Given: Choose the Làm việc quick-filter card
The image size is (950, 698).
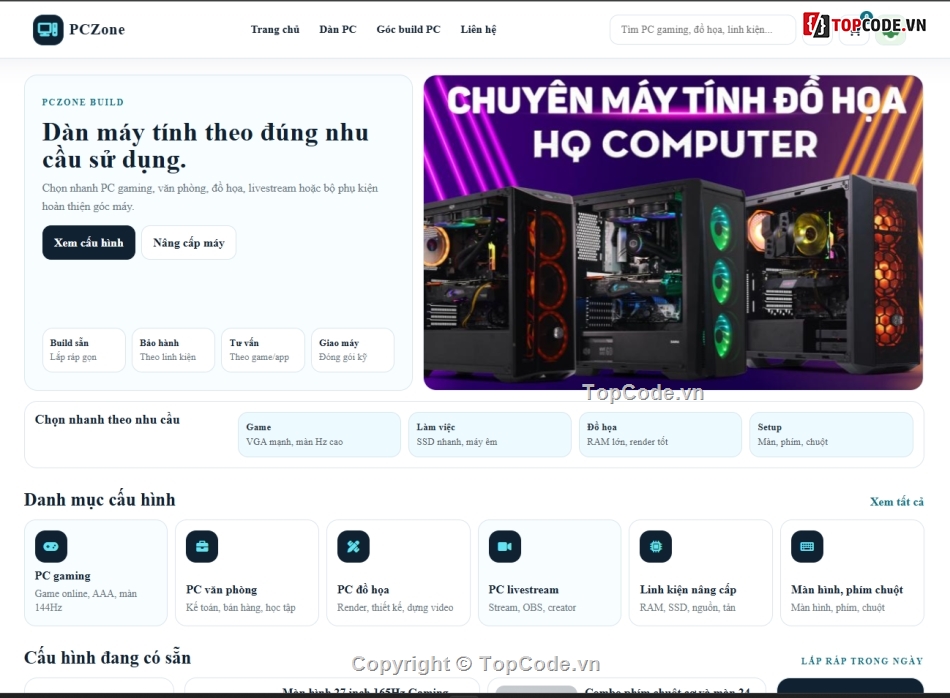Looking at the screenshot, I should tap(490, 434).
